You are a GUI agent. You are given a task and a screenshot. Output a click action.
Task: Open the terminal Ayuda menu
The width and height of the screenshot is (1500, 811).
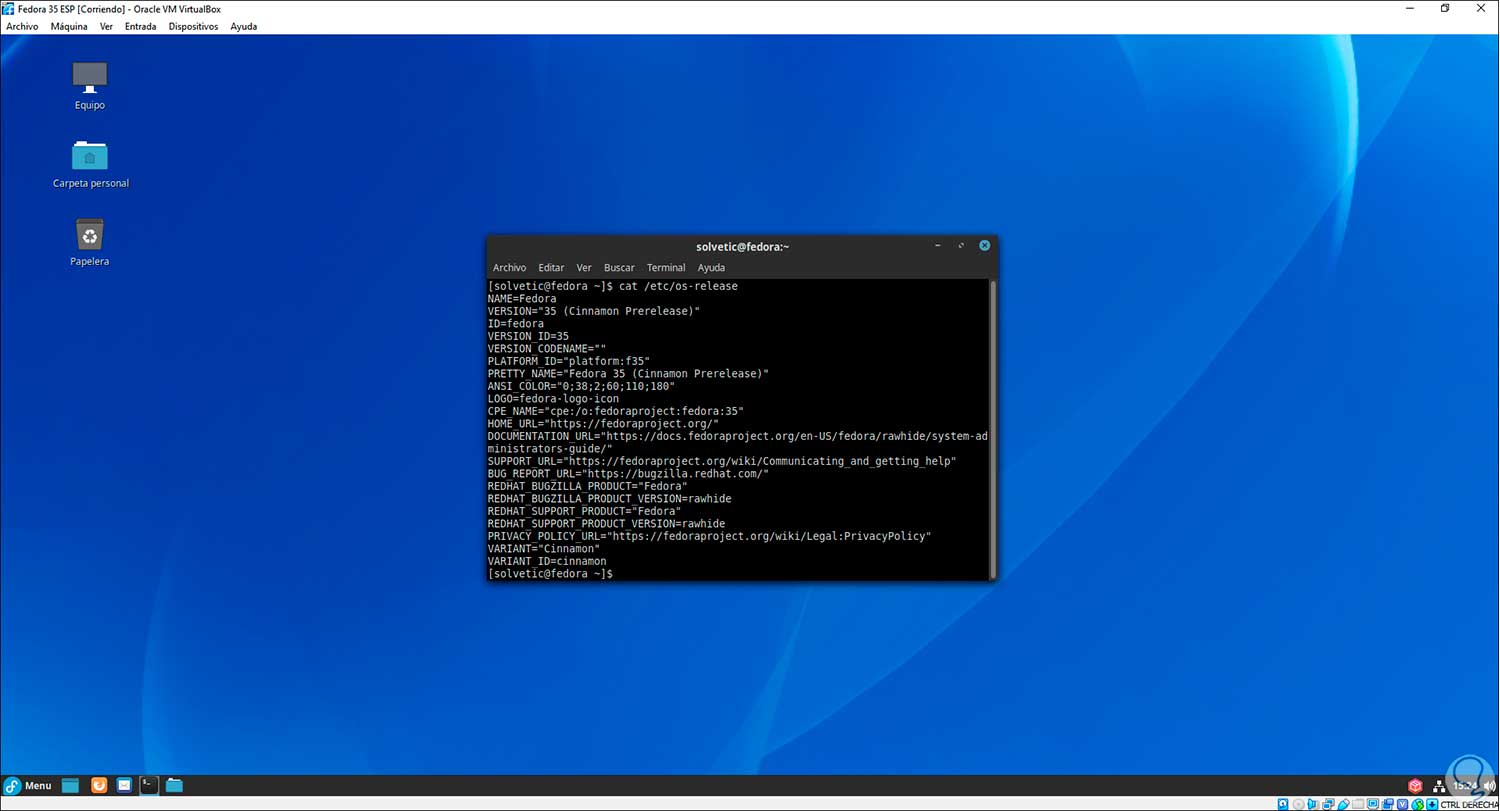(711, 268)
